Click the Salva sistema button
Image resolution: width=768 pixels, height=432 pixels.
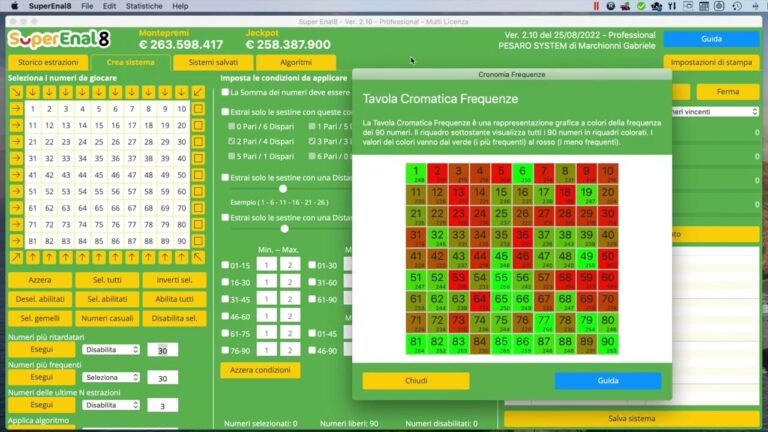coord(632,419)
